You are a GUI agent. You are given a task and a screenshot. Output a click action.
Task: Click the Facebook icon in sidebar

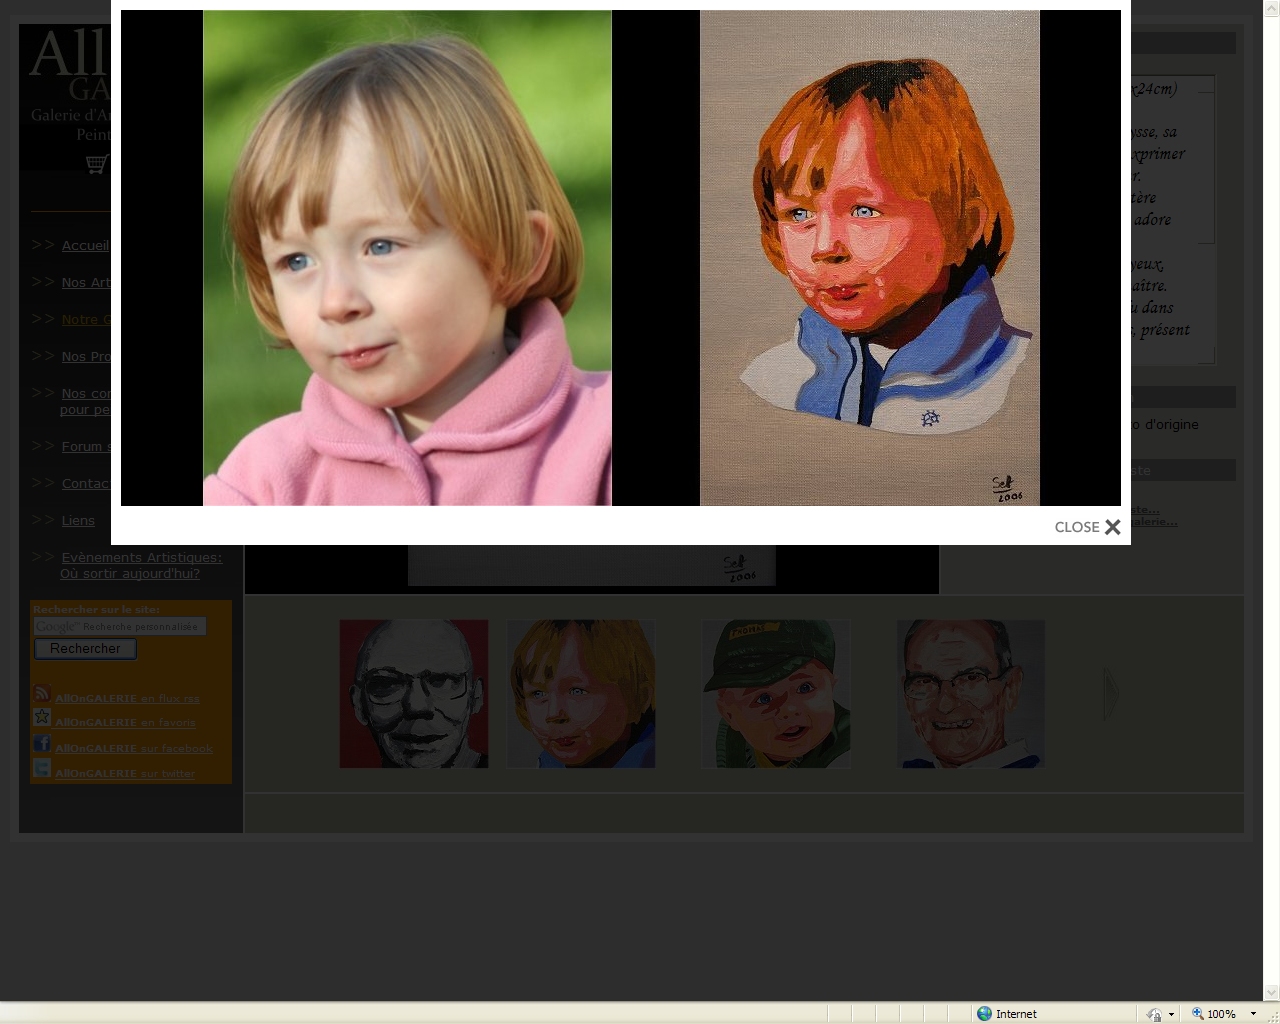click(x=42, y=743)
